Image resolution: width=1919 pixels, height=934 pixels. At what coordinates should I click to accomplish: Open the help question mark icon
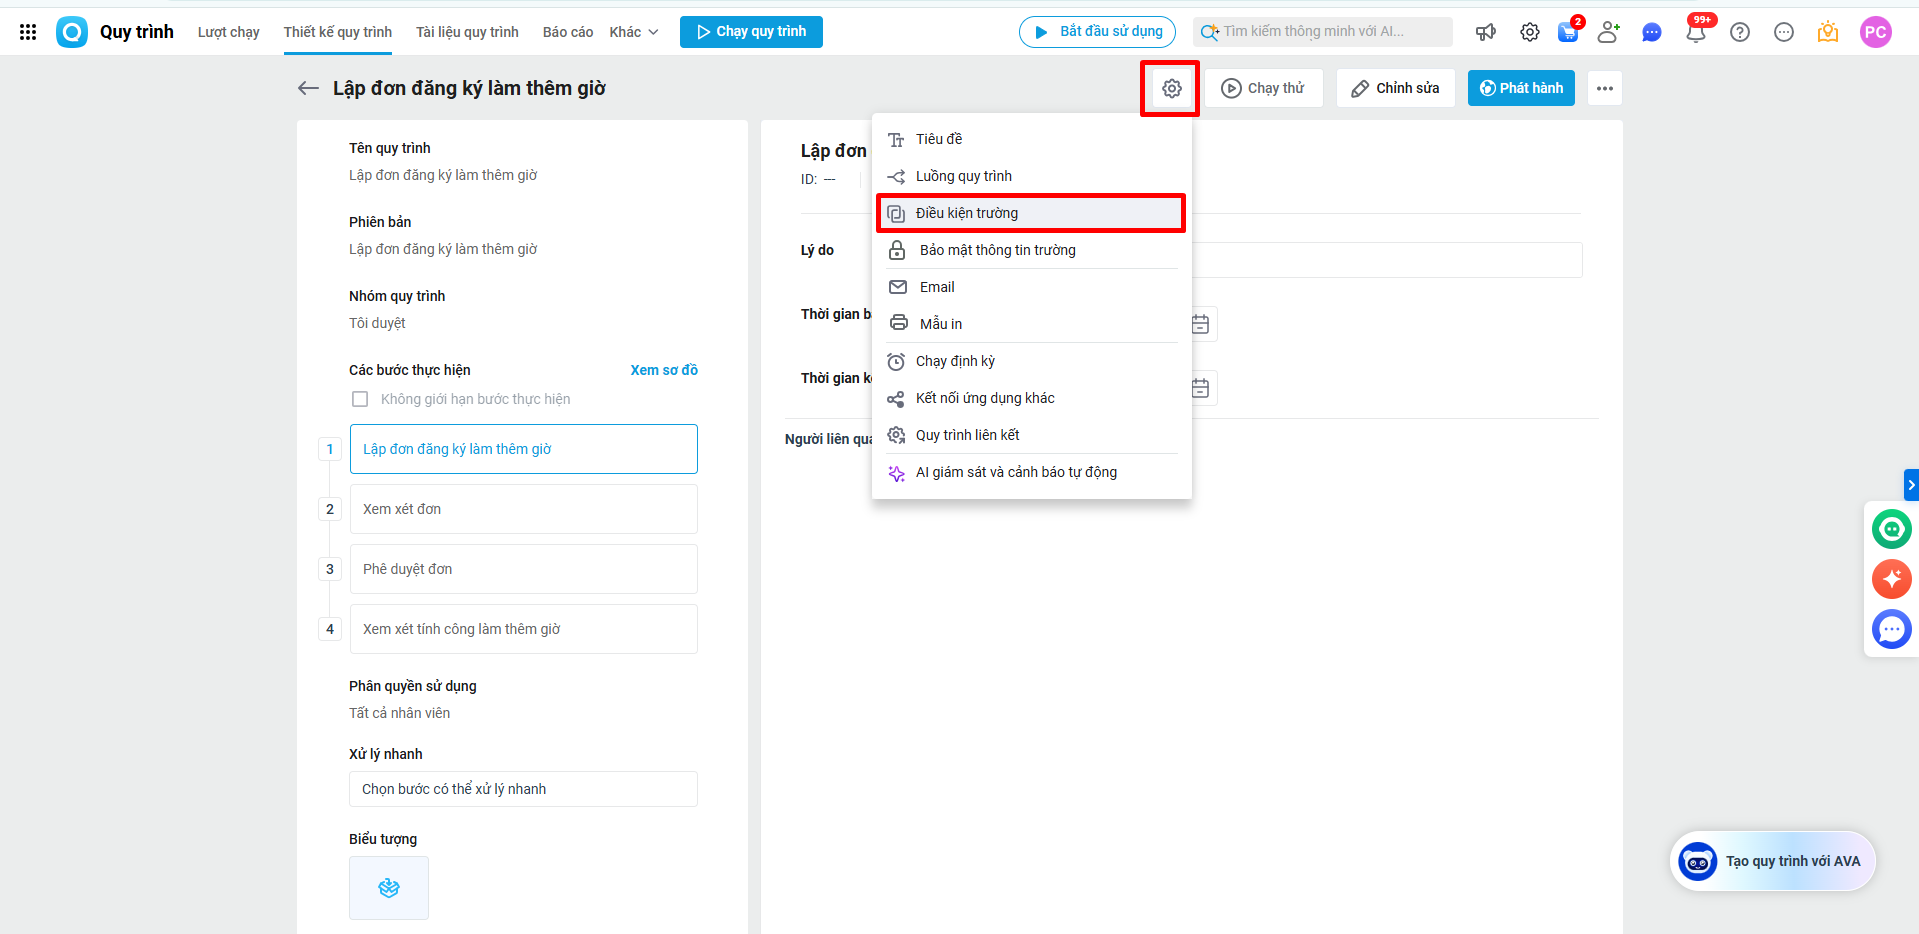point(1740,32)
